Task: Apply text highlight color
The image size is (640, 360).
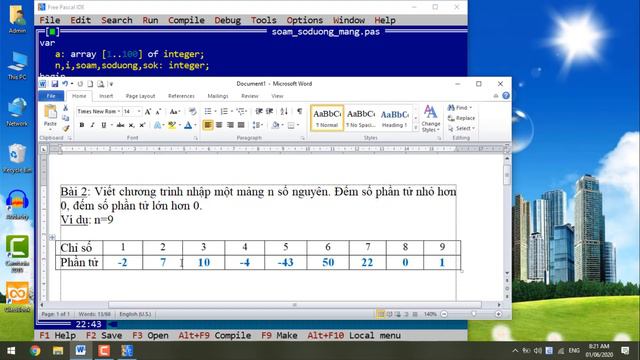Action: [172, 125]
